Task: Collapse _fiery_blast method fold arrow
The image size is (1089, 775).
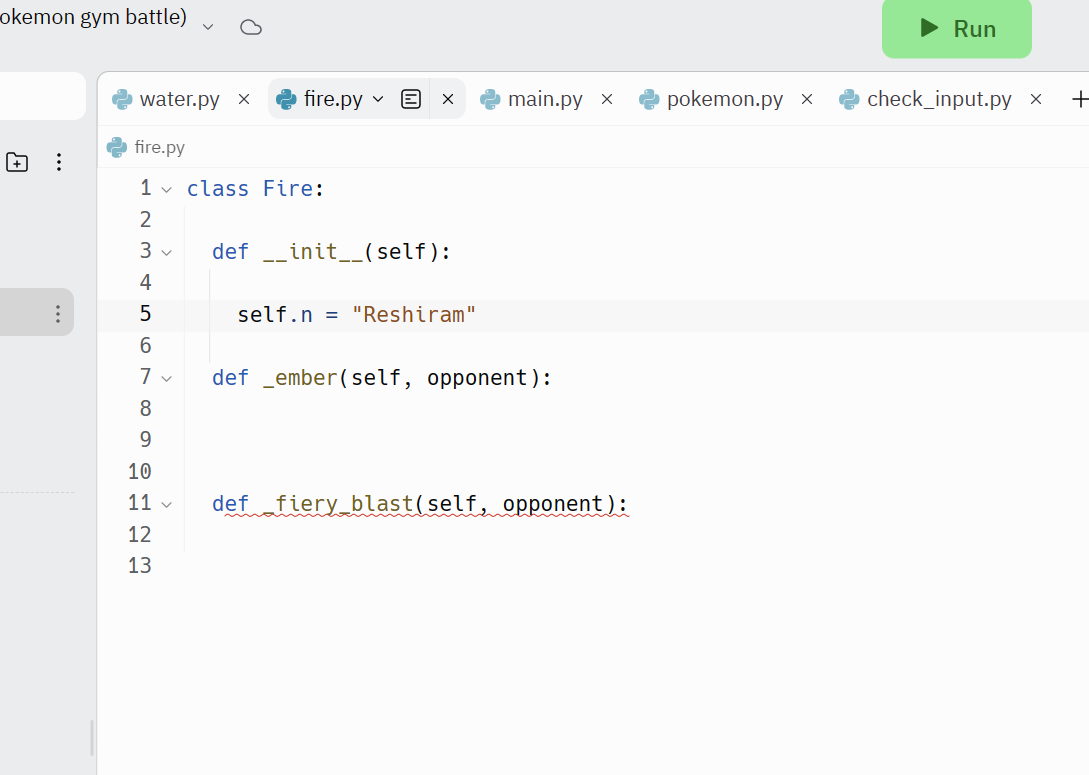Action: [x=167, y=505]
